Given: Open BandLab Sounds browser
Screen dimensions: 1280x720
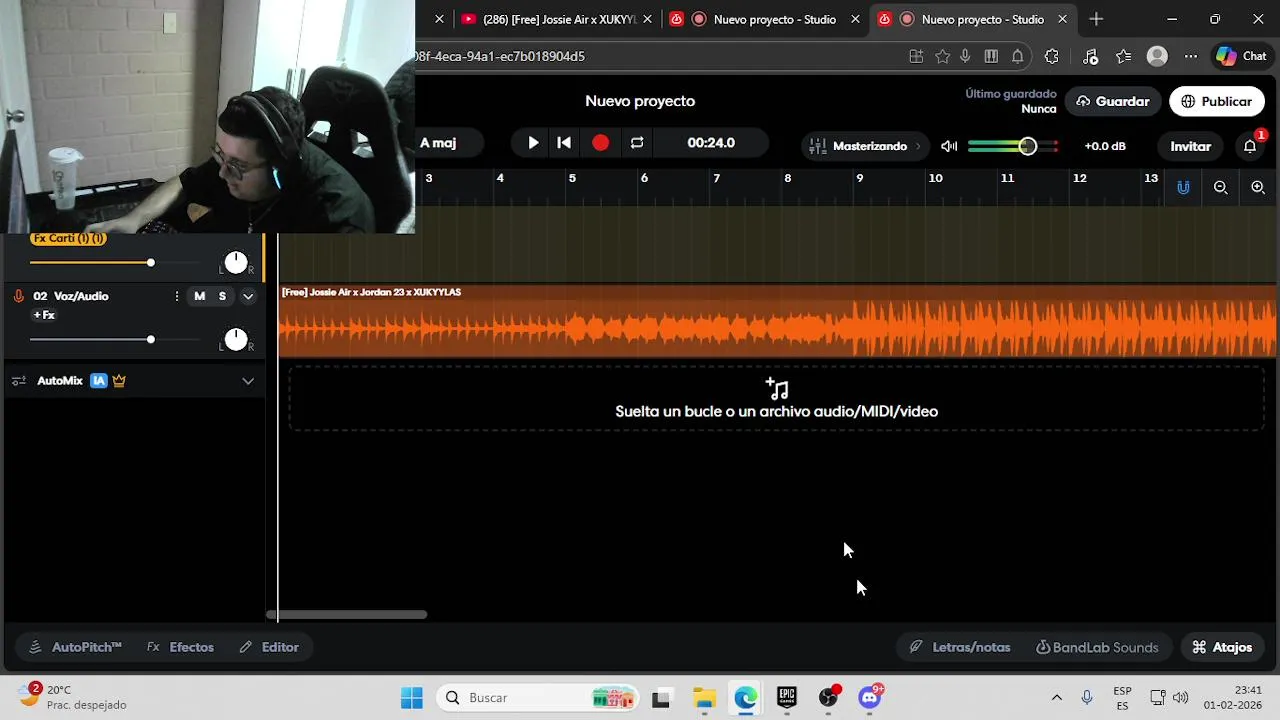Looking at the screenshot, I should click(x=1097, y=647).
